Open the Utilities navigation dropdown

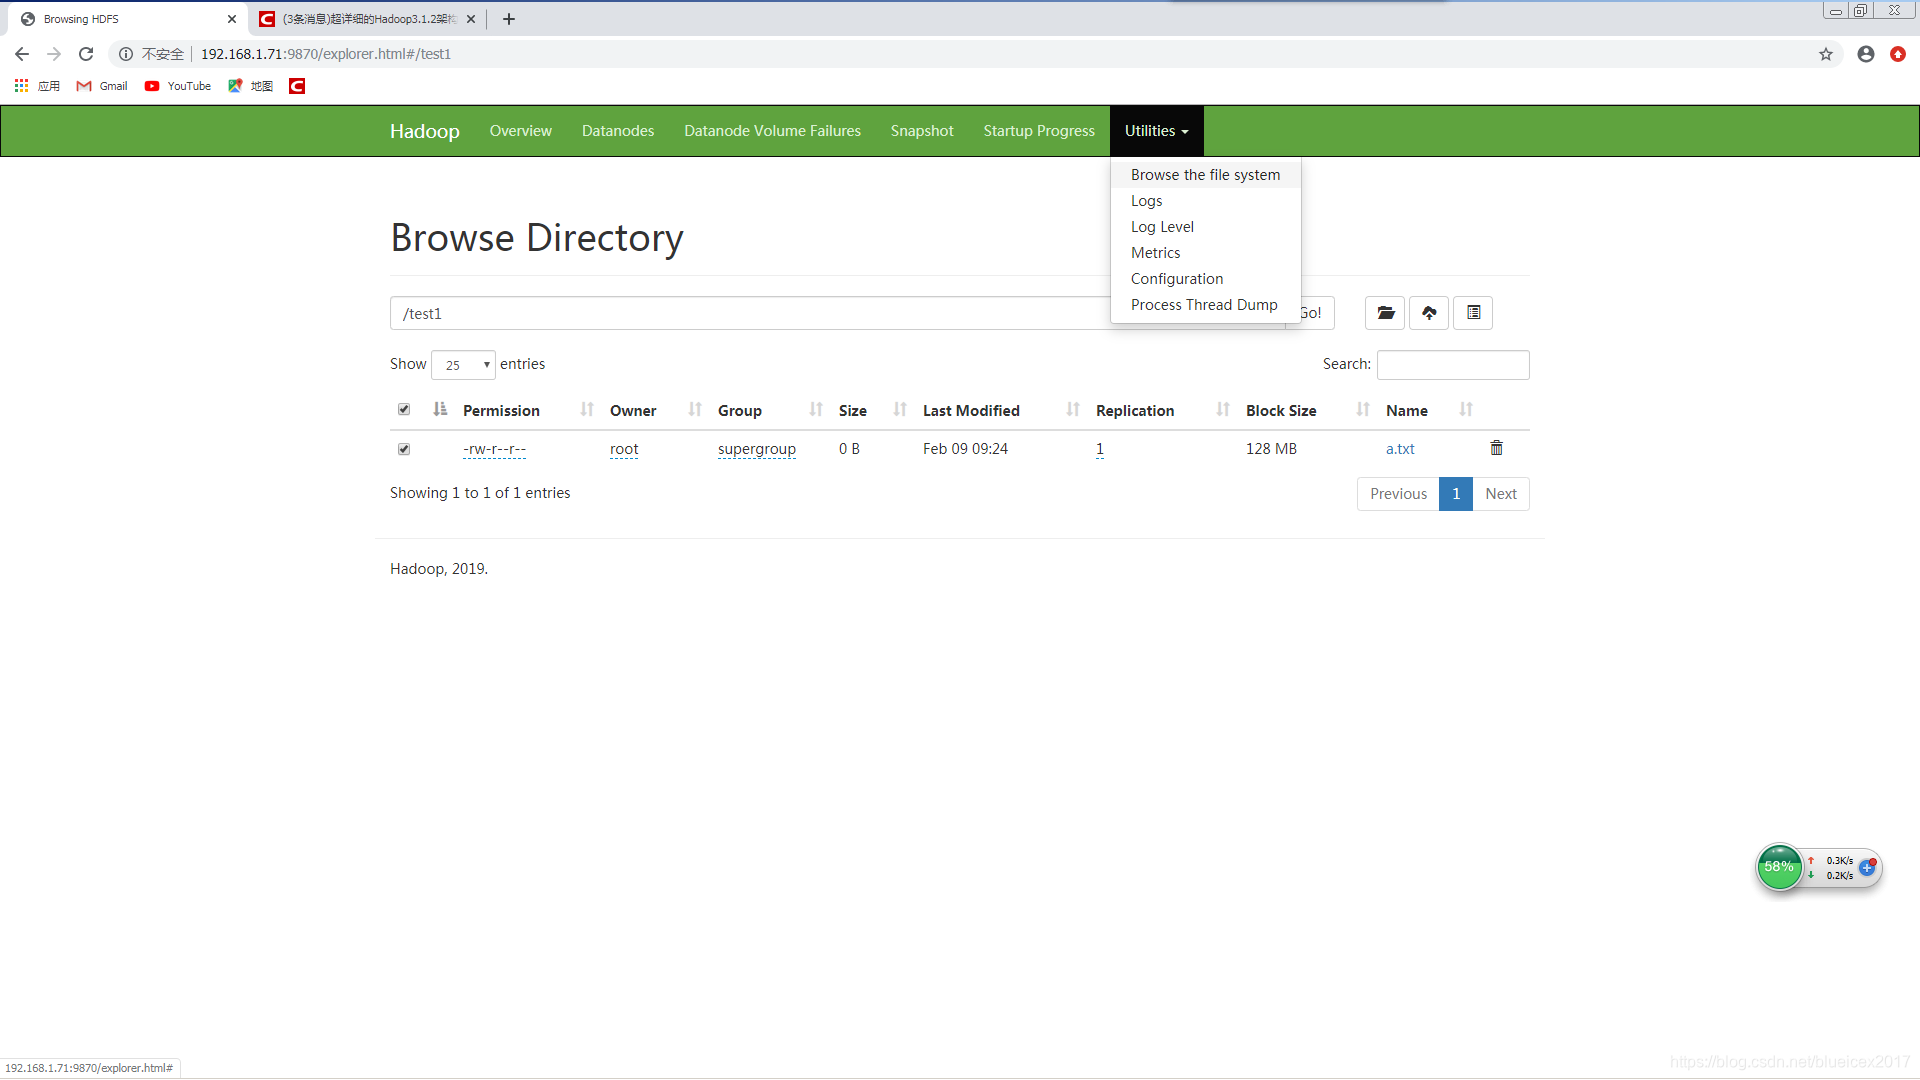1156,131
